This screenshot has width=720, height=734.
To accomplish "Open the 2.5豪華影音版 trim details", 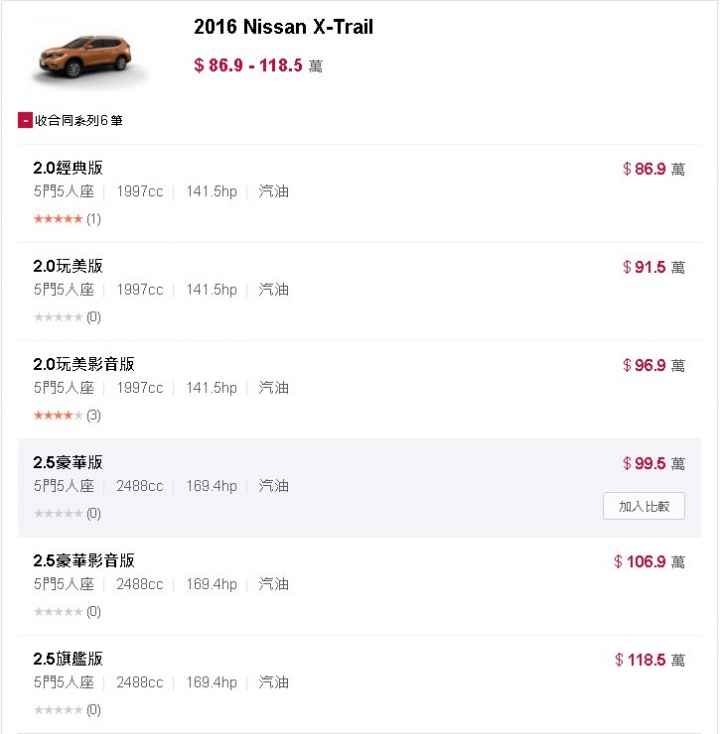I will [x=84, y=561].
